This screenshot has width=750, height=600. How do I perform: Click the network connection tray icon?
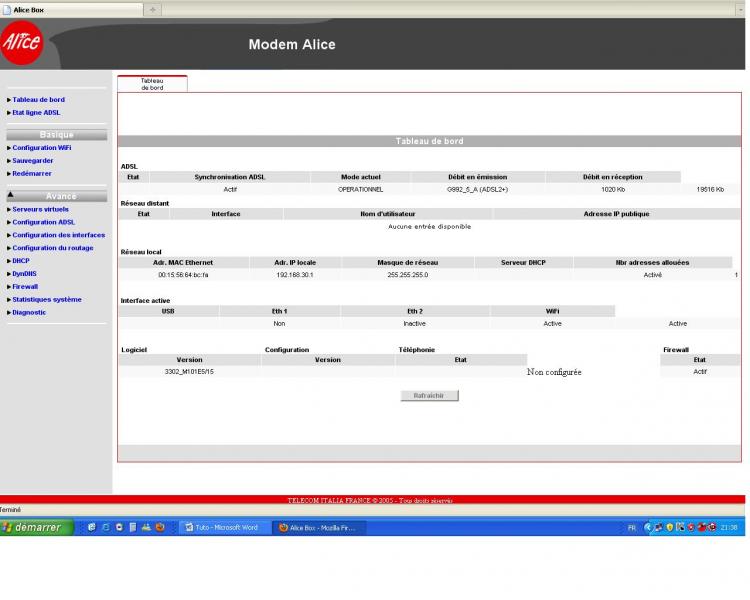pos(658,527)
